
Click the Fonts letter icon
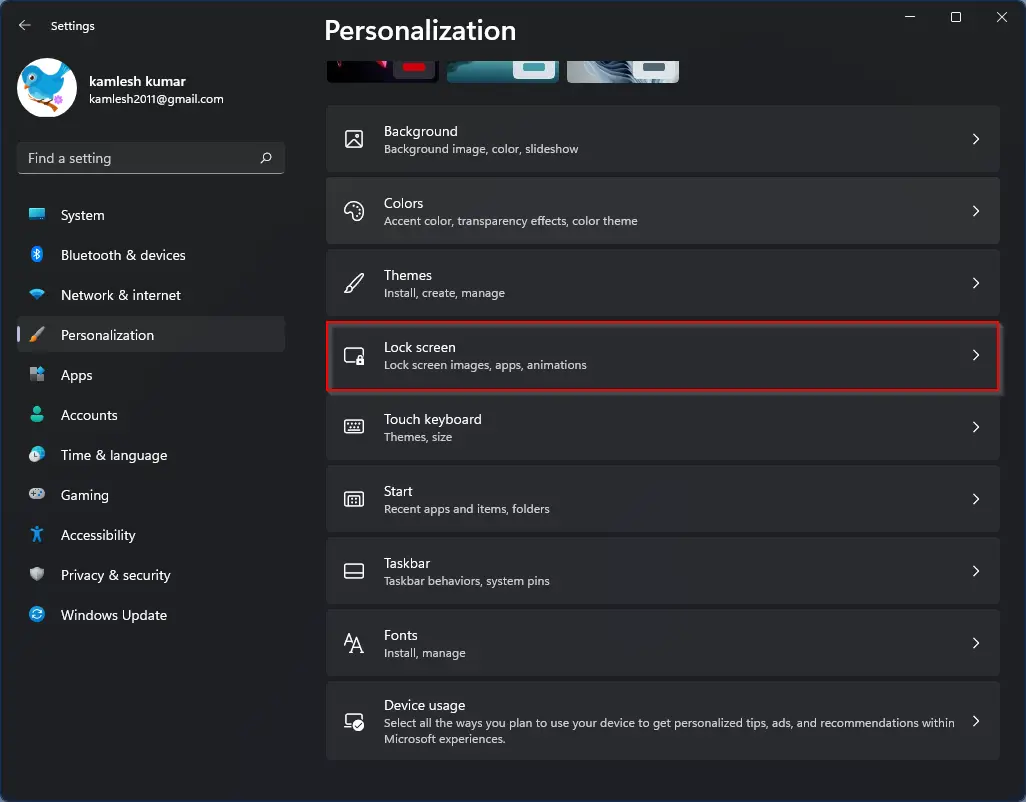click(354, 643)
